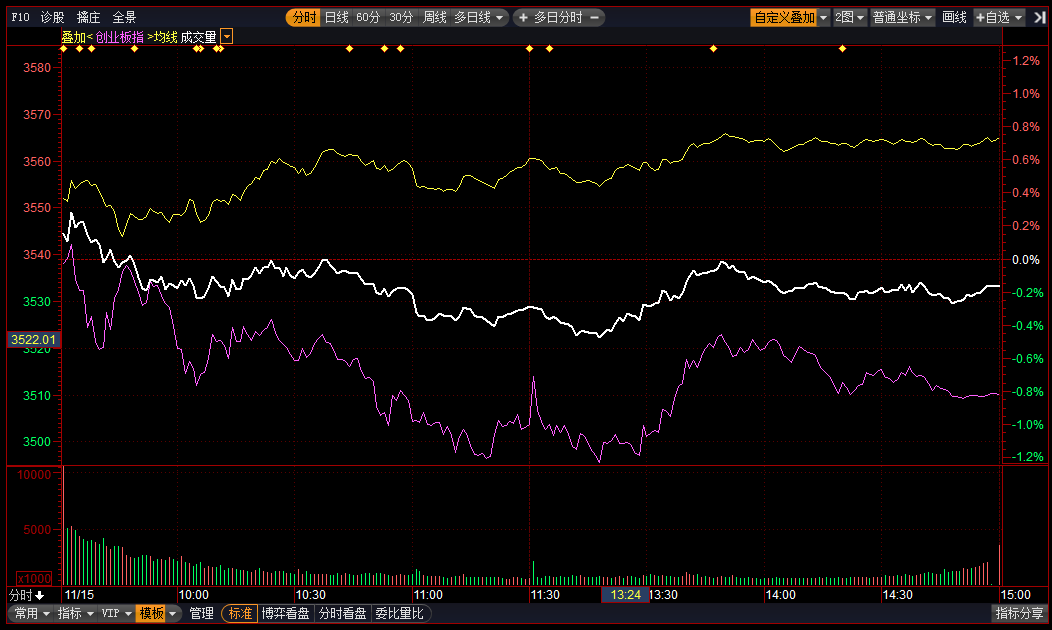This screenshot has width=1052, height=630.
Task: Add to watchlist with +自选 button
Action: (x=999, y=17)
